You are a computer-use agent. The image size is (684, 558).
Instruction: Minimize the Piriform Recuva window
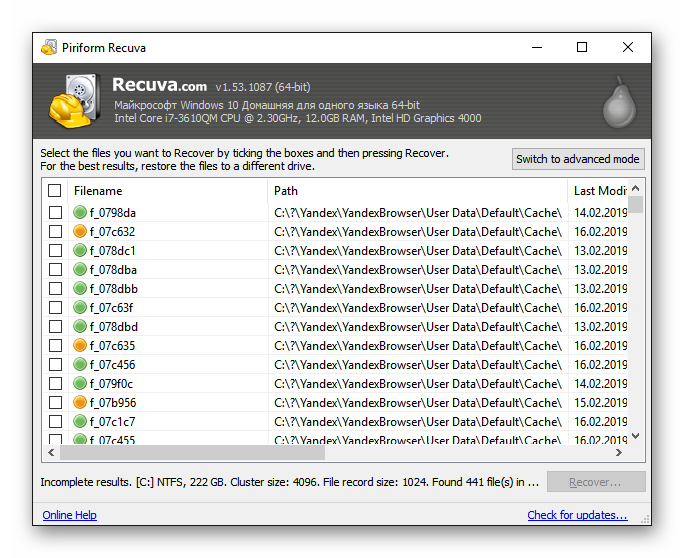(x=537, y=47)
